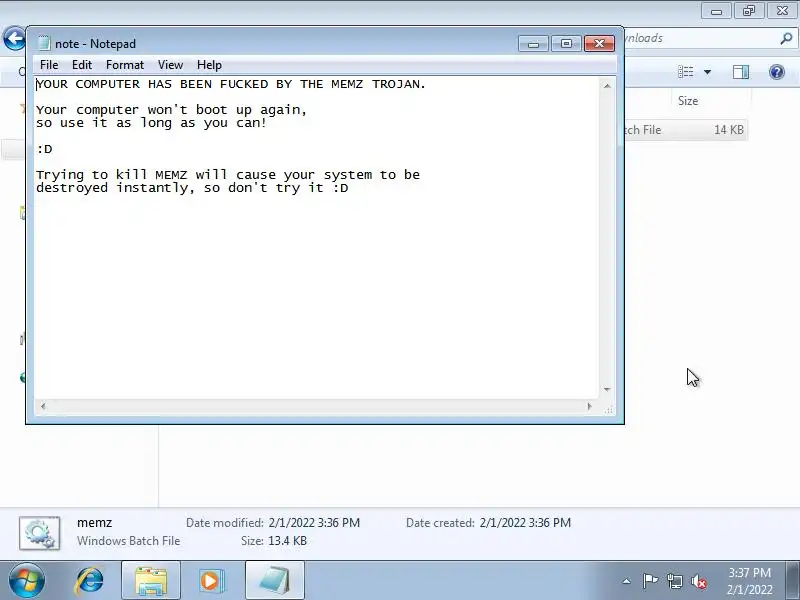This screenshot has height=600, width=800.
Task: Click the line 'Trying to kill MEMZ will cause'
Action: (228, 175)
